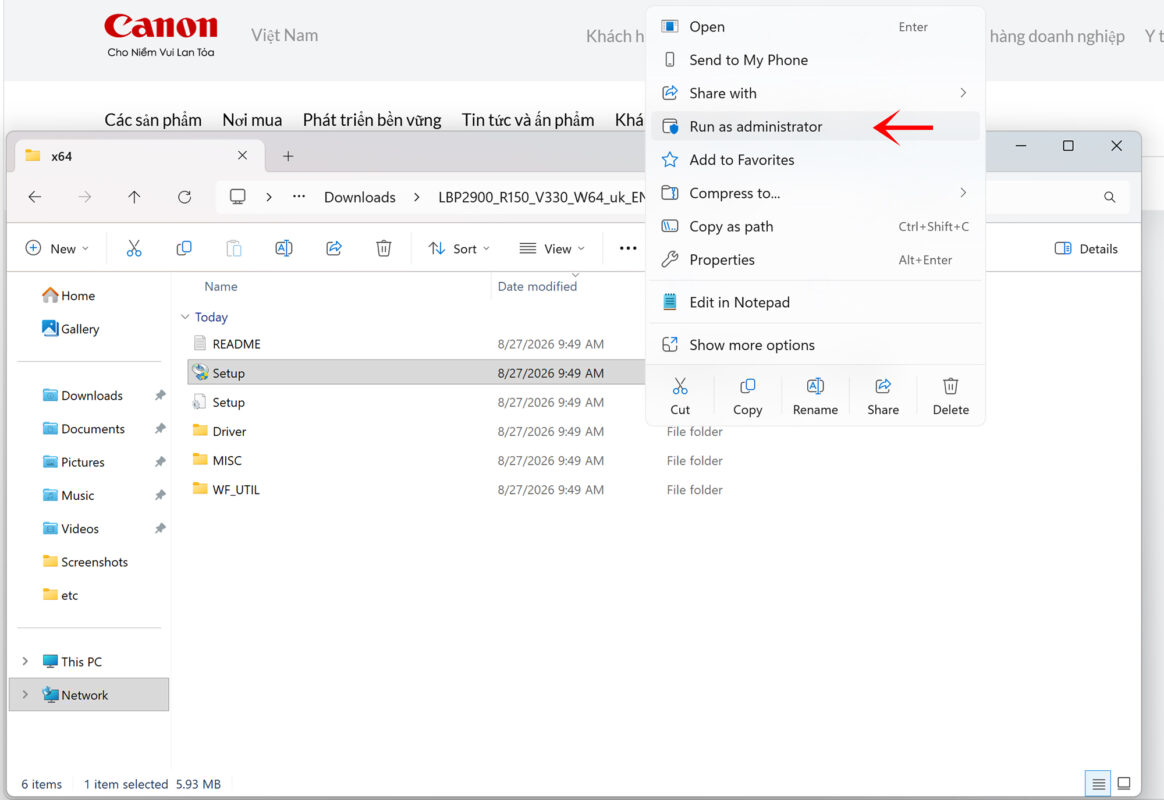The height and width of the screenshot is (800, 1164).
Task: Open the Sort dropdown menu
Action: pyautogui.click(x=459, y=249)
